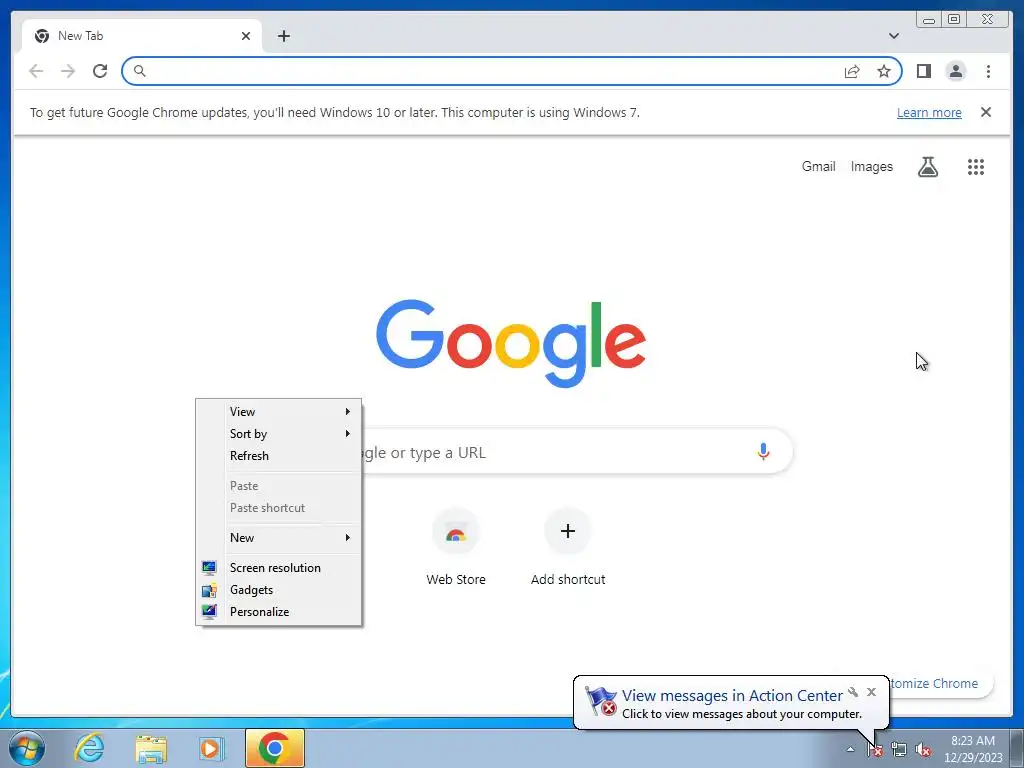Click the New Tab tab title
The image size is (1024, 768).
pos(80,36)
